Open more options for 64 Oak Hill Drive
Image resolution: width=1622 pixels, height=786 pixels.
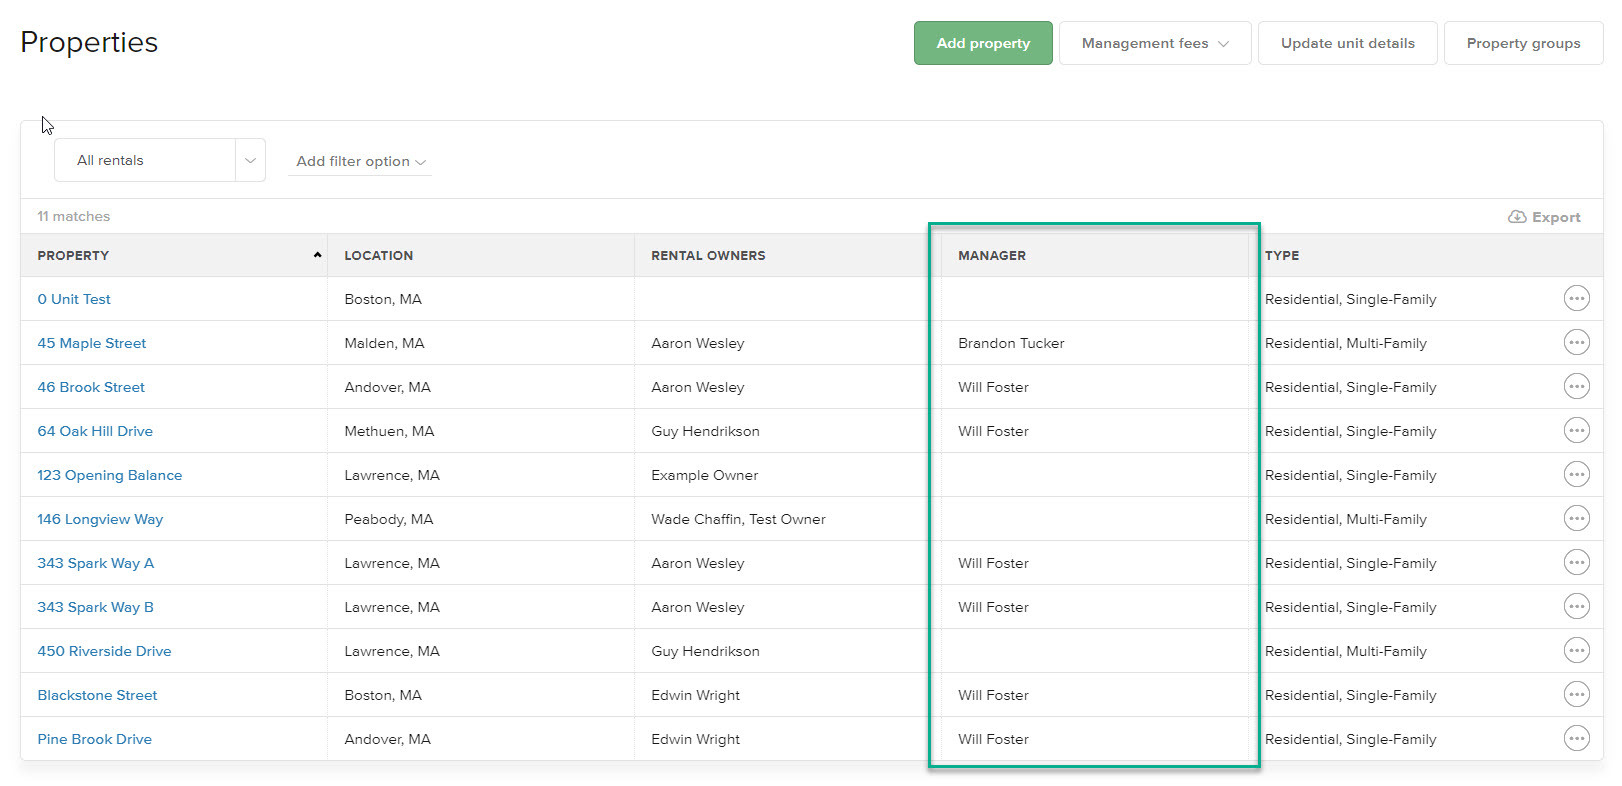[x=1576, y=431]
